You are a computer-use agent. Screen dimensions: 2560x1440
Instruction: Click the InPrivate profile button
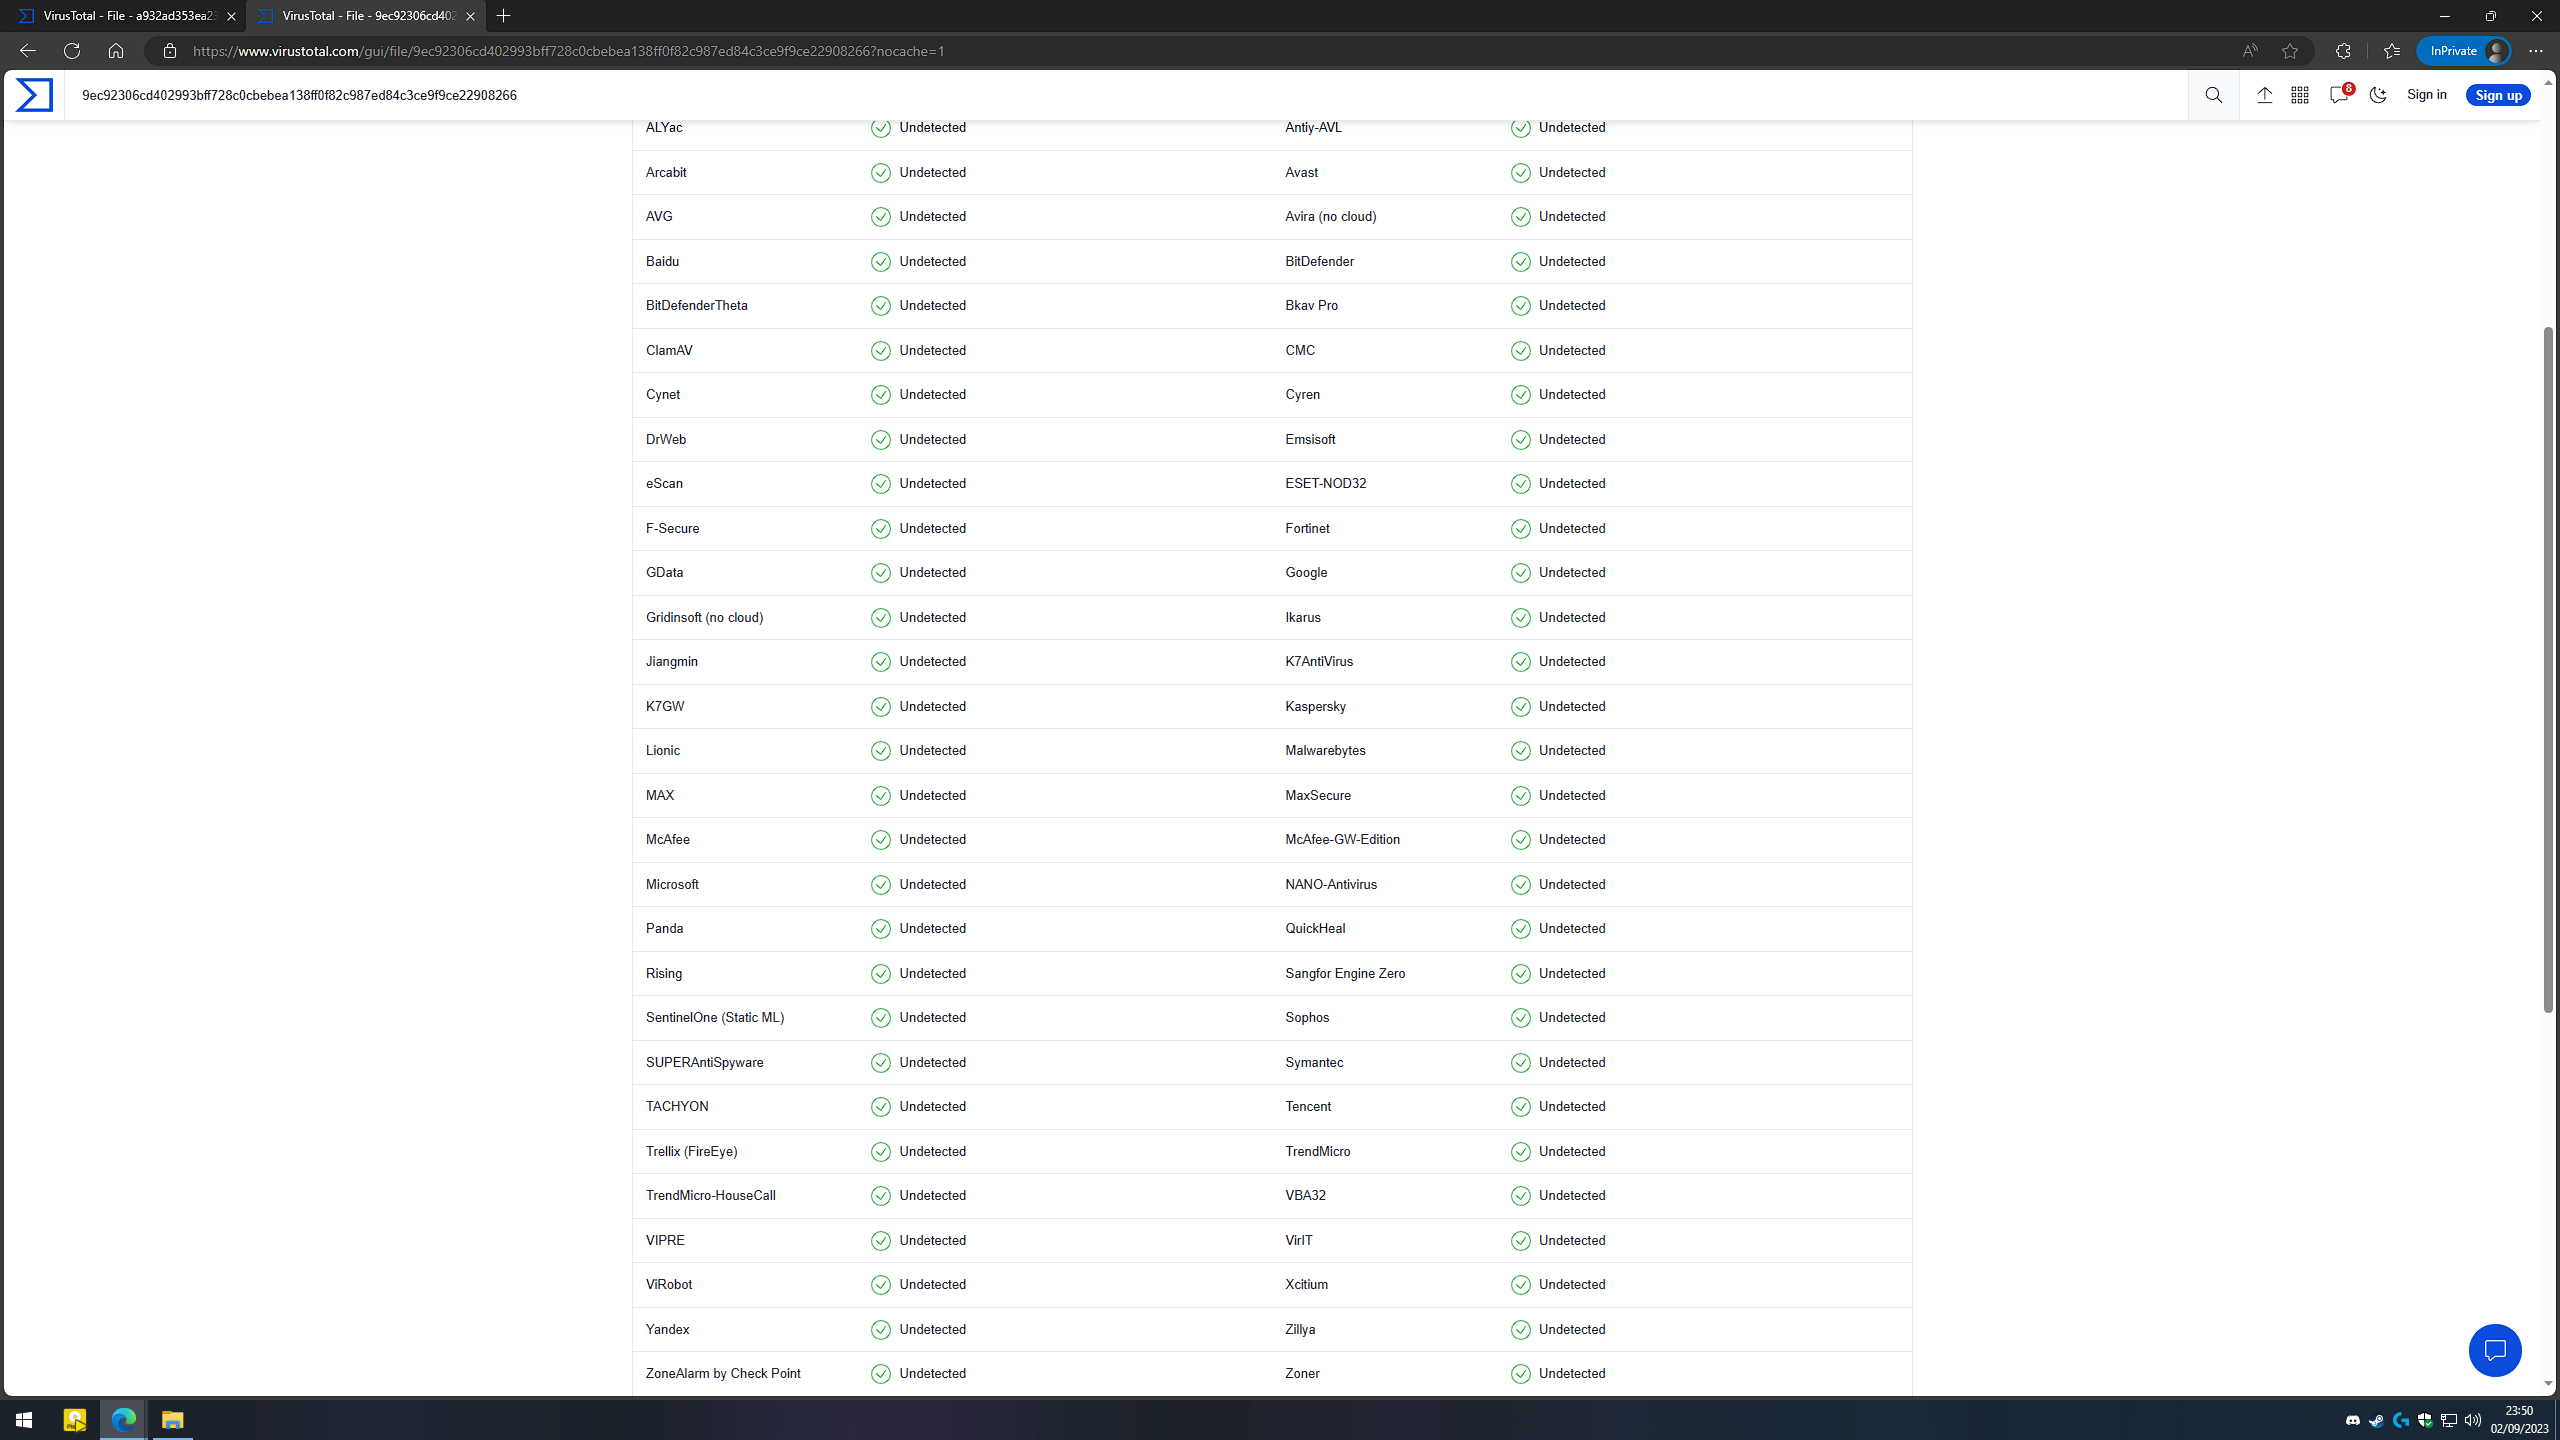click(2466, 51)
